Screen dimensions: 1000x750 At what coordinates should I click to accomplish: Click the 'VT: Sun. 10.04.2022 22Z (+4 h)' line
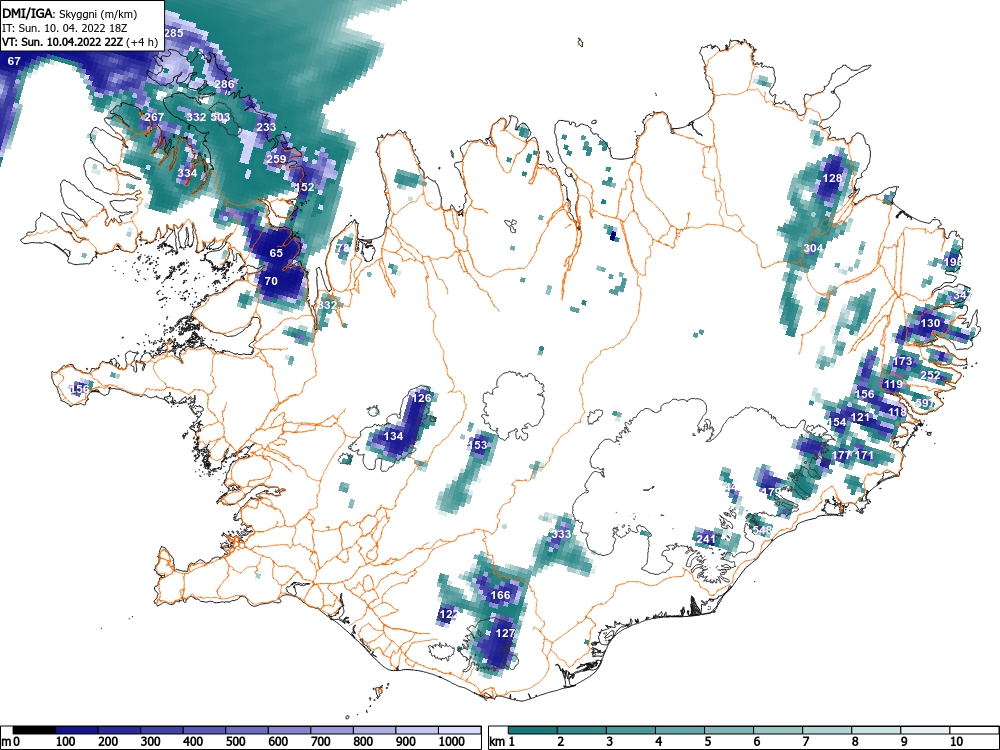(80, 42)
